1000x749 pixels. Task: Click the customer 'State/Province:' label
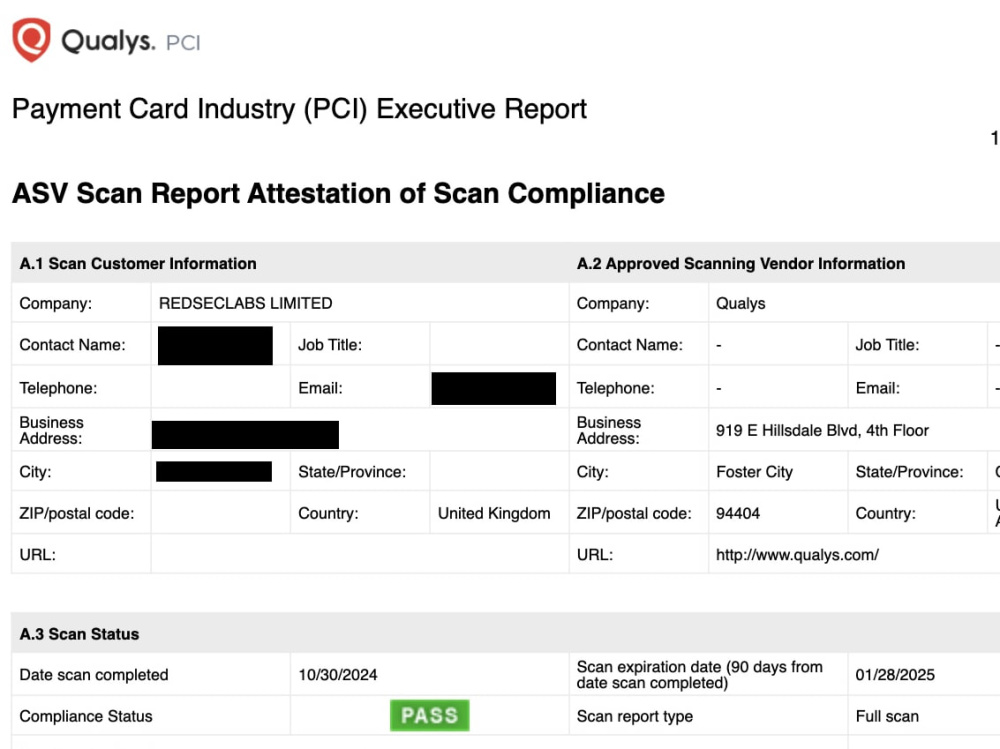352,472
